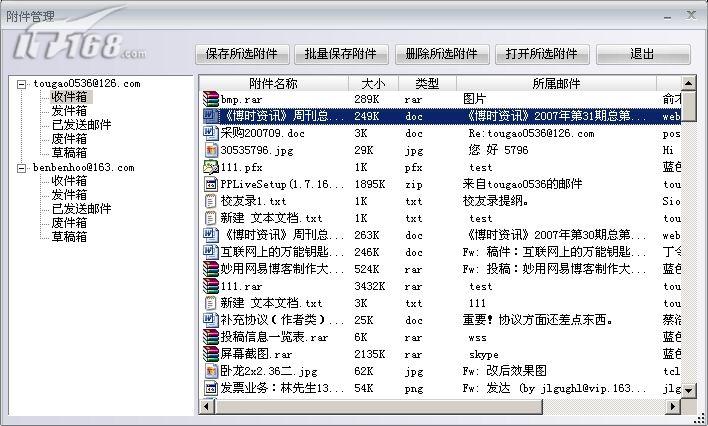Viewport: 708px width, 426px height.
Task: Open 已发送邮件 folder under tougao0536@126.com
Action: click(x=81, y=125)
